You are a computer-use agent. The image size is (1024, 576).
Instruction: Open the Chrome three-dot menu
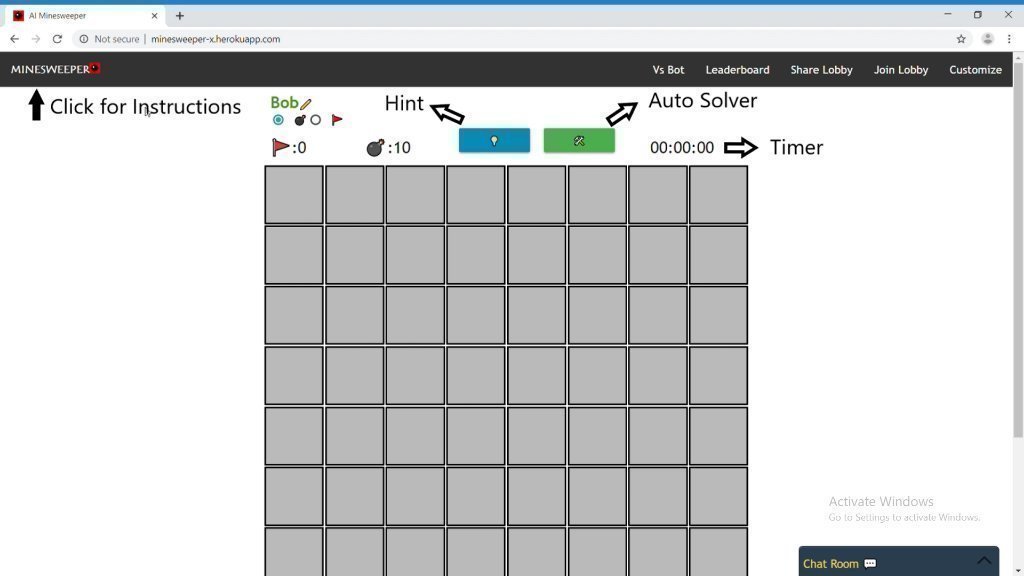1009,39
